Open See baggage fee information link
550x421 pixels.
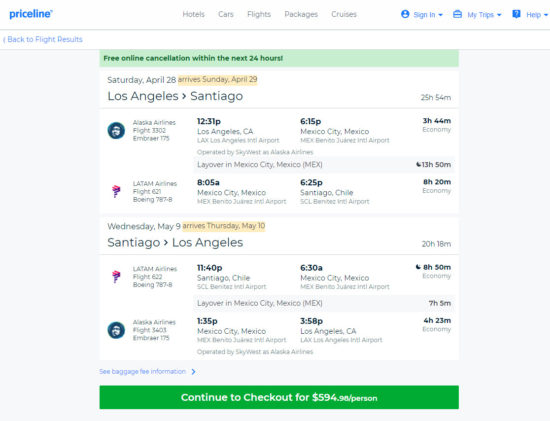tap(142, 372)
